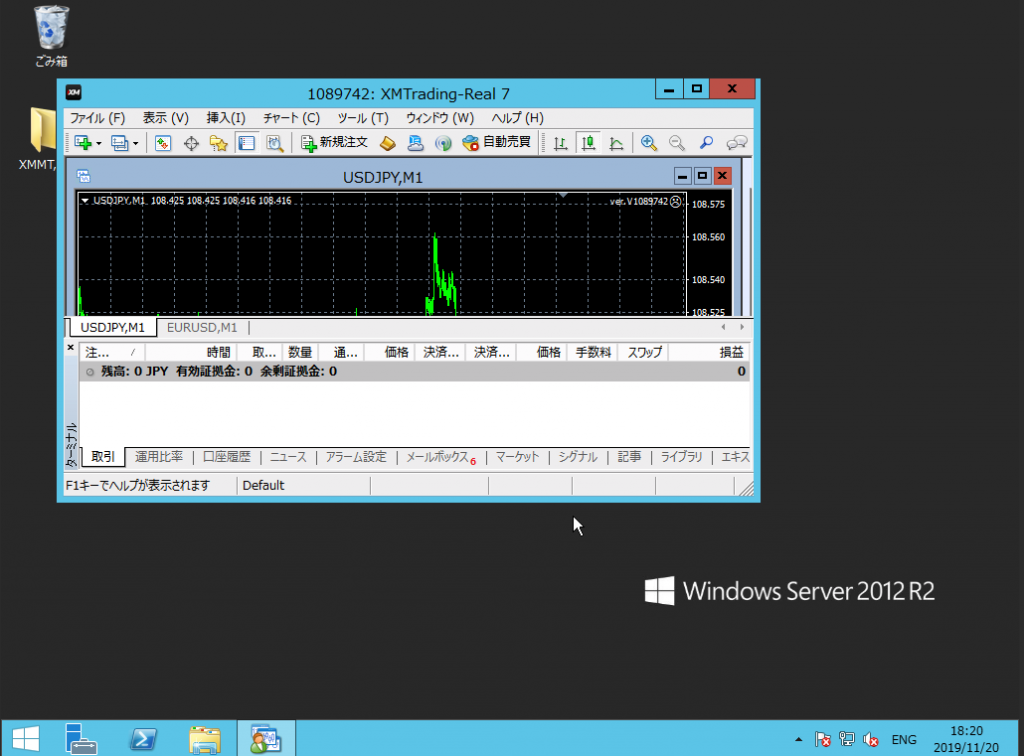The height and width of the screenshot is (756, 1024).
Task: Open the マーケット terminal tab
Action: click(517, 457)
